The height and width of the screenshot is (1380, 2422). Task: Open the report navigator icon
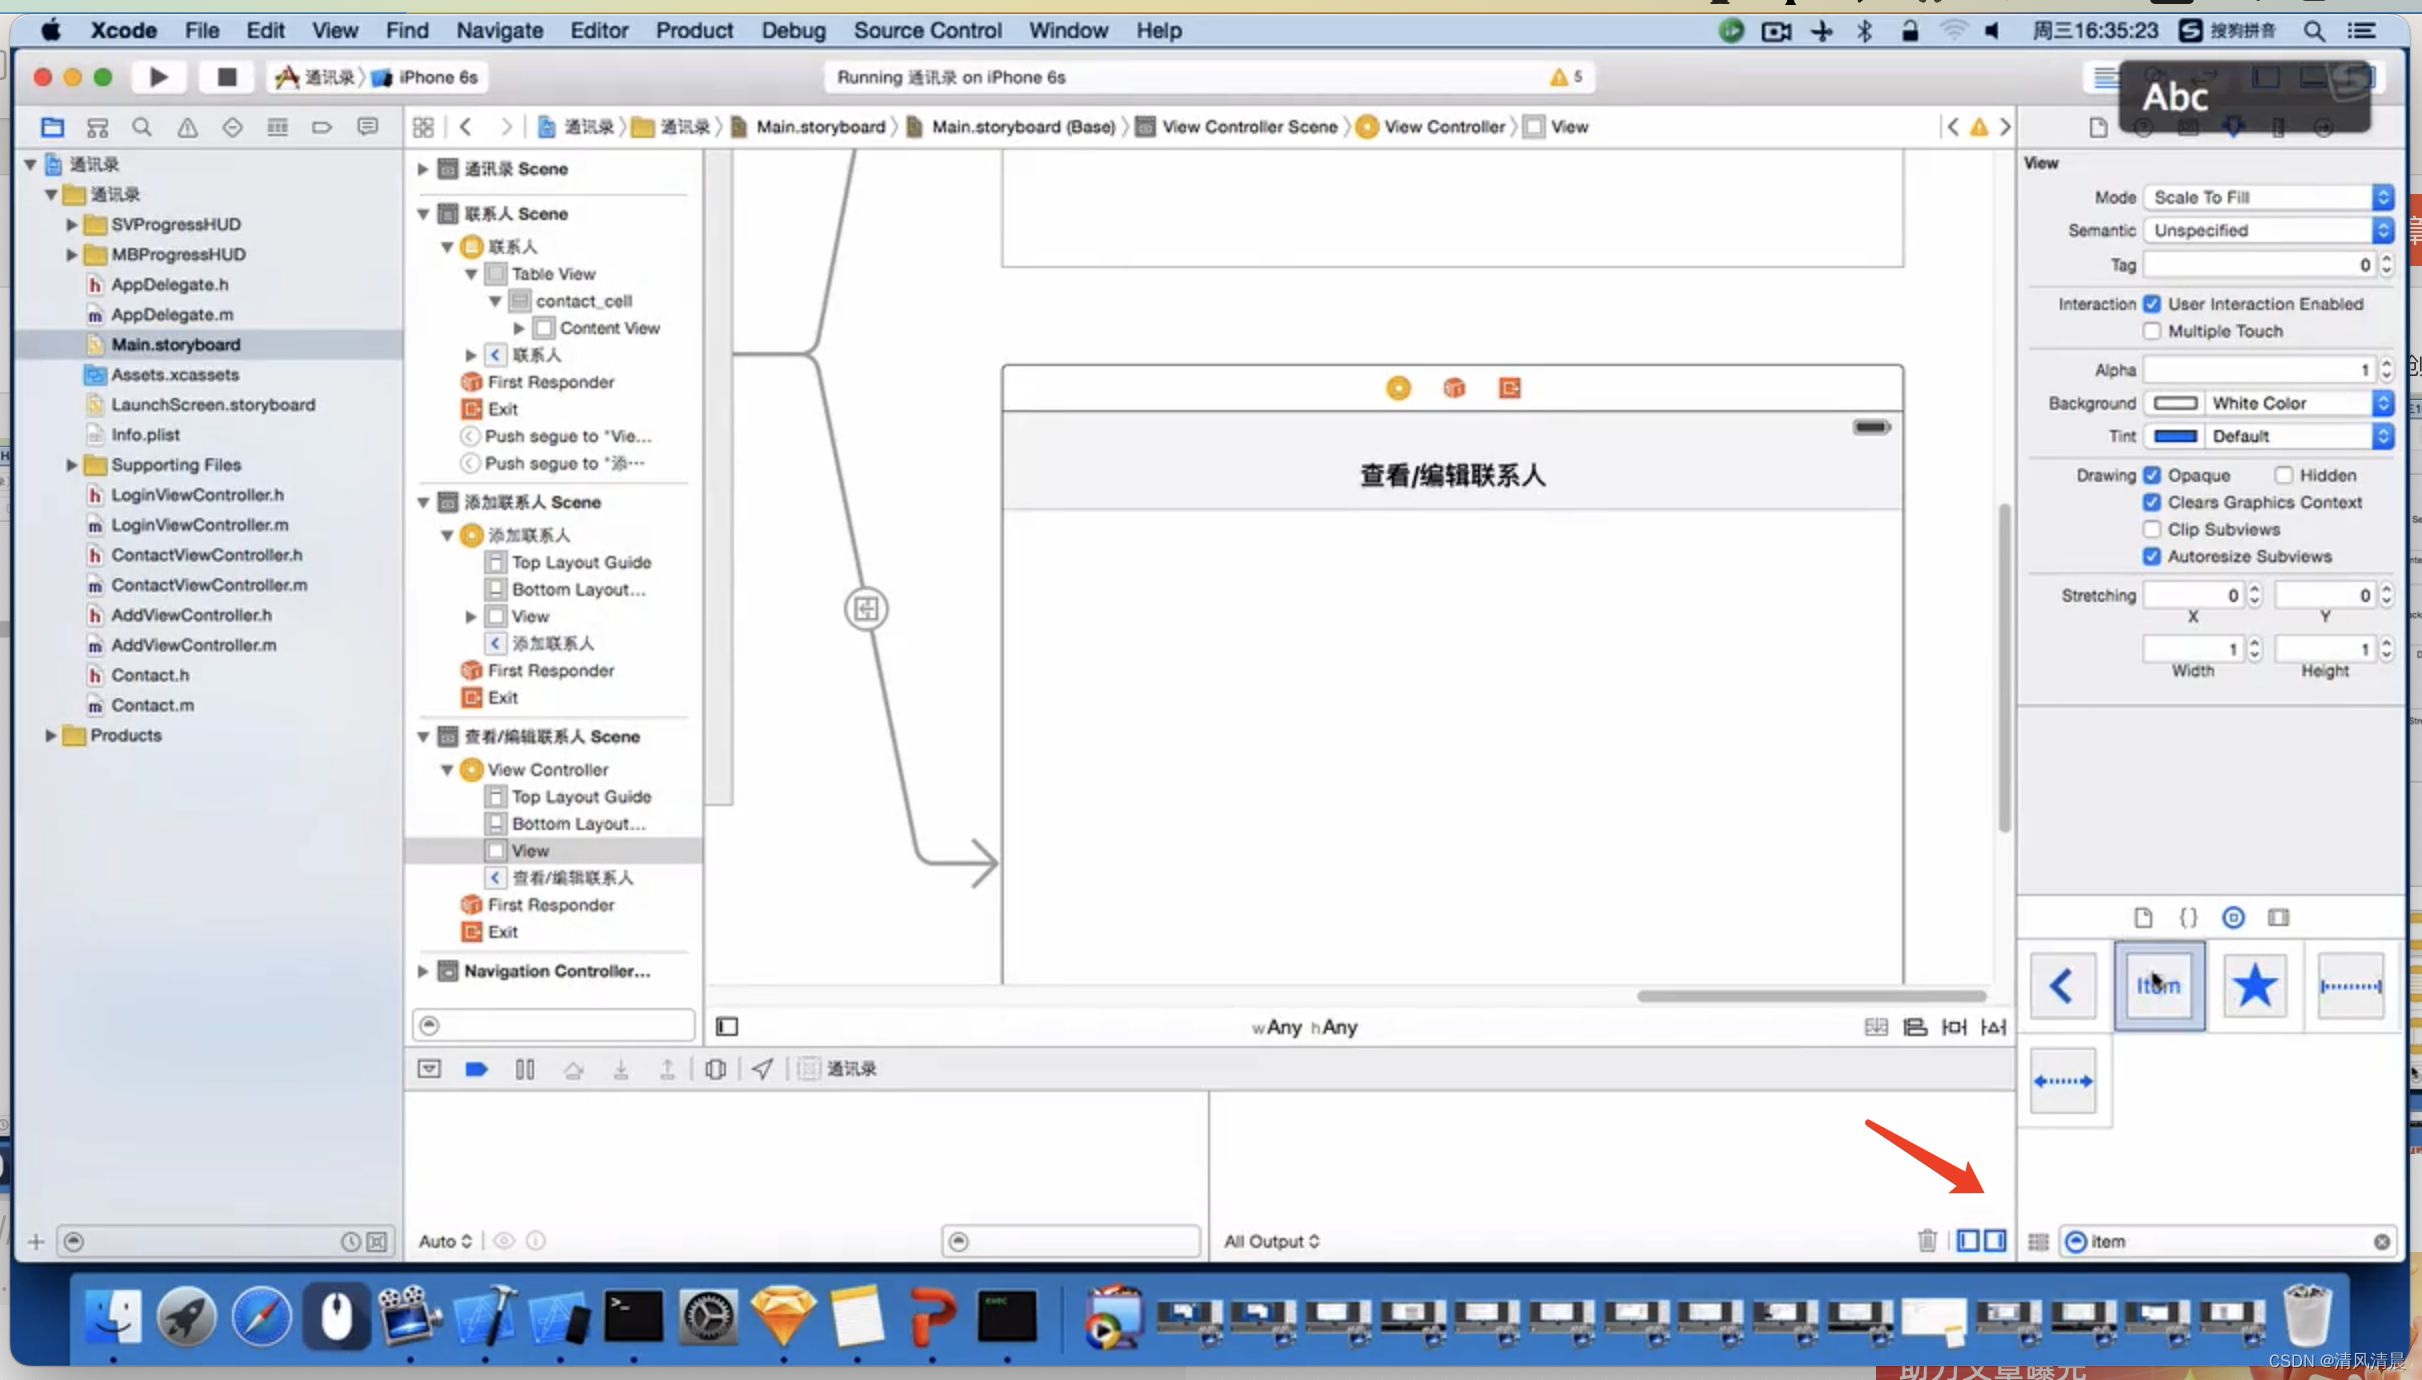click(368, 127)
